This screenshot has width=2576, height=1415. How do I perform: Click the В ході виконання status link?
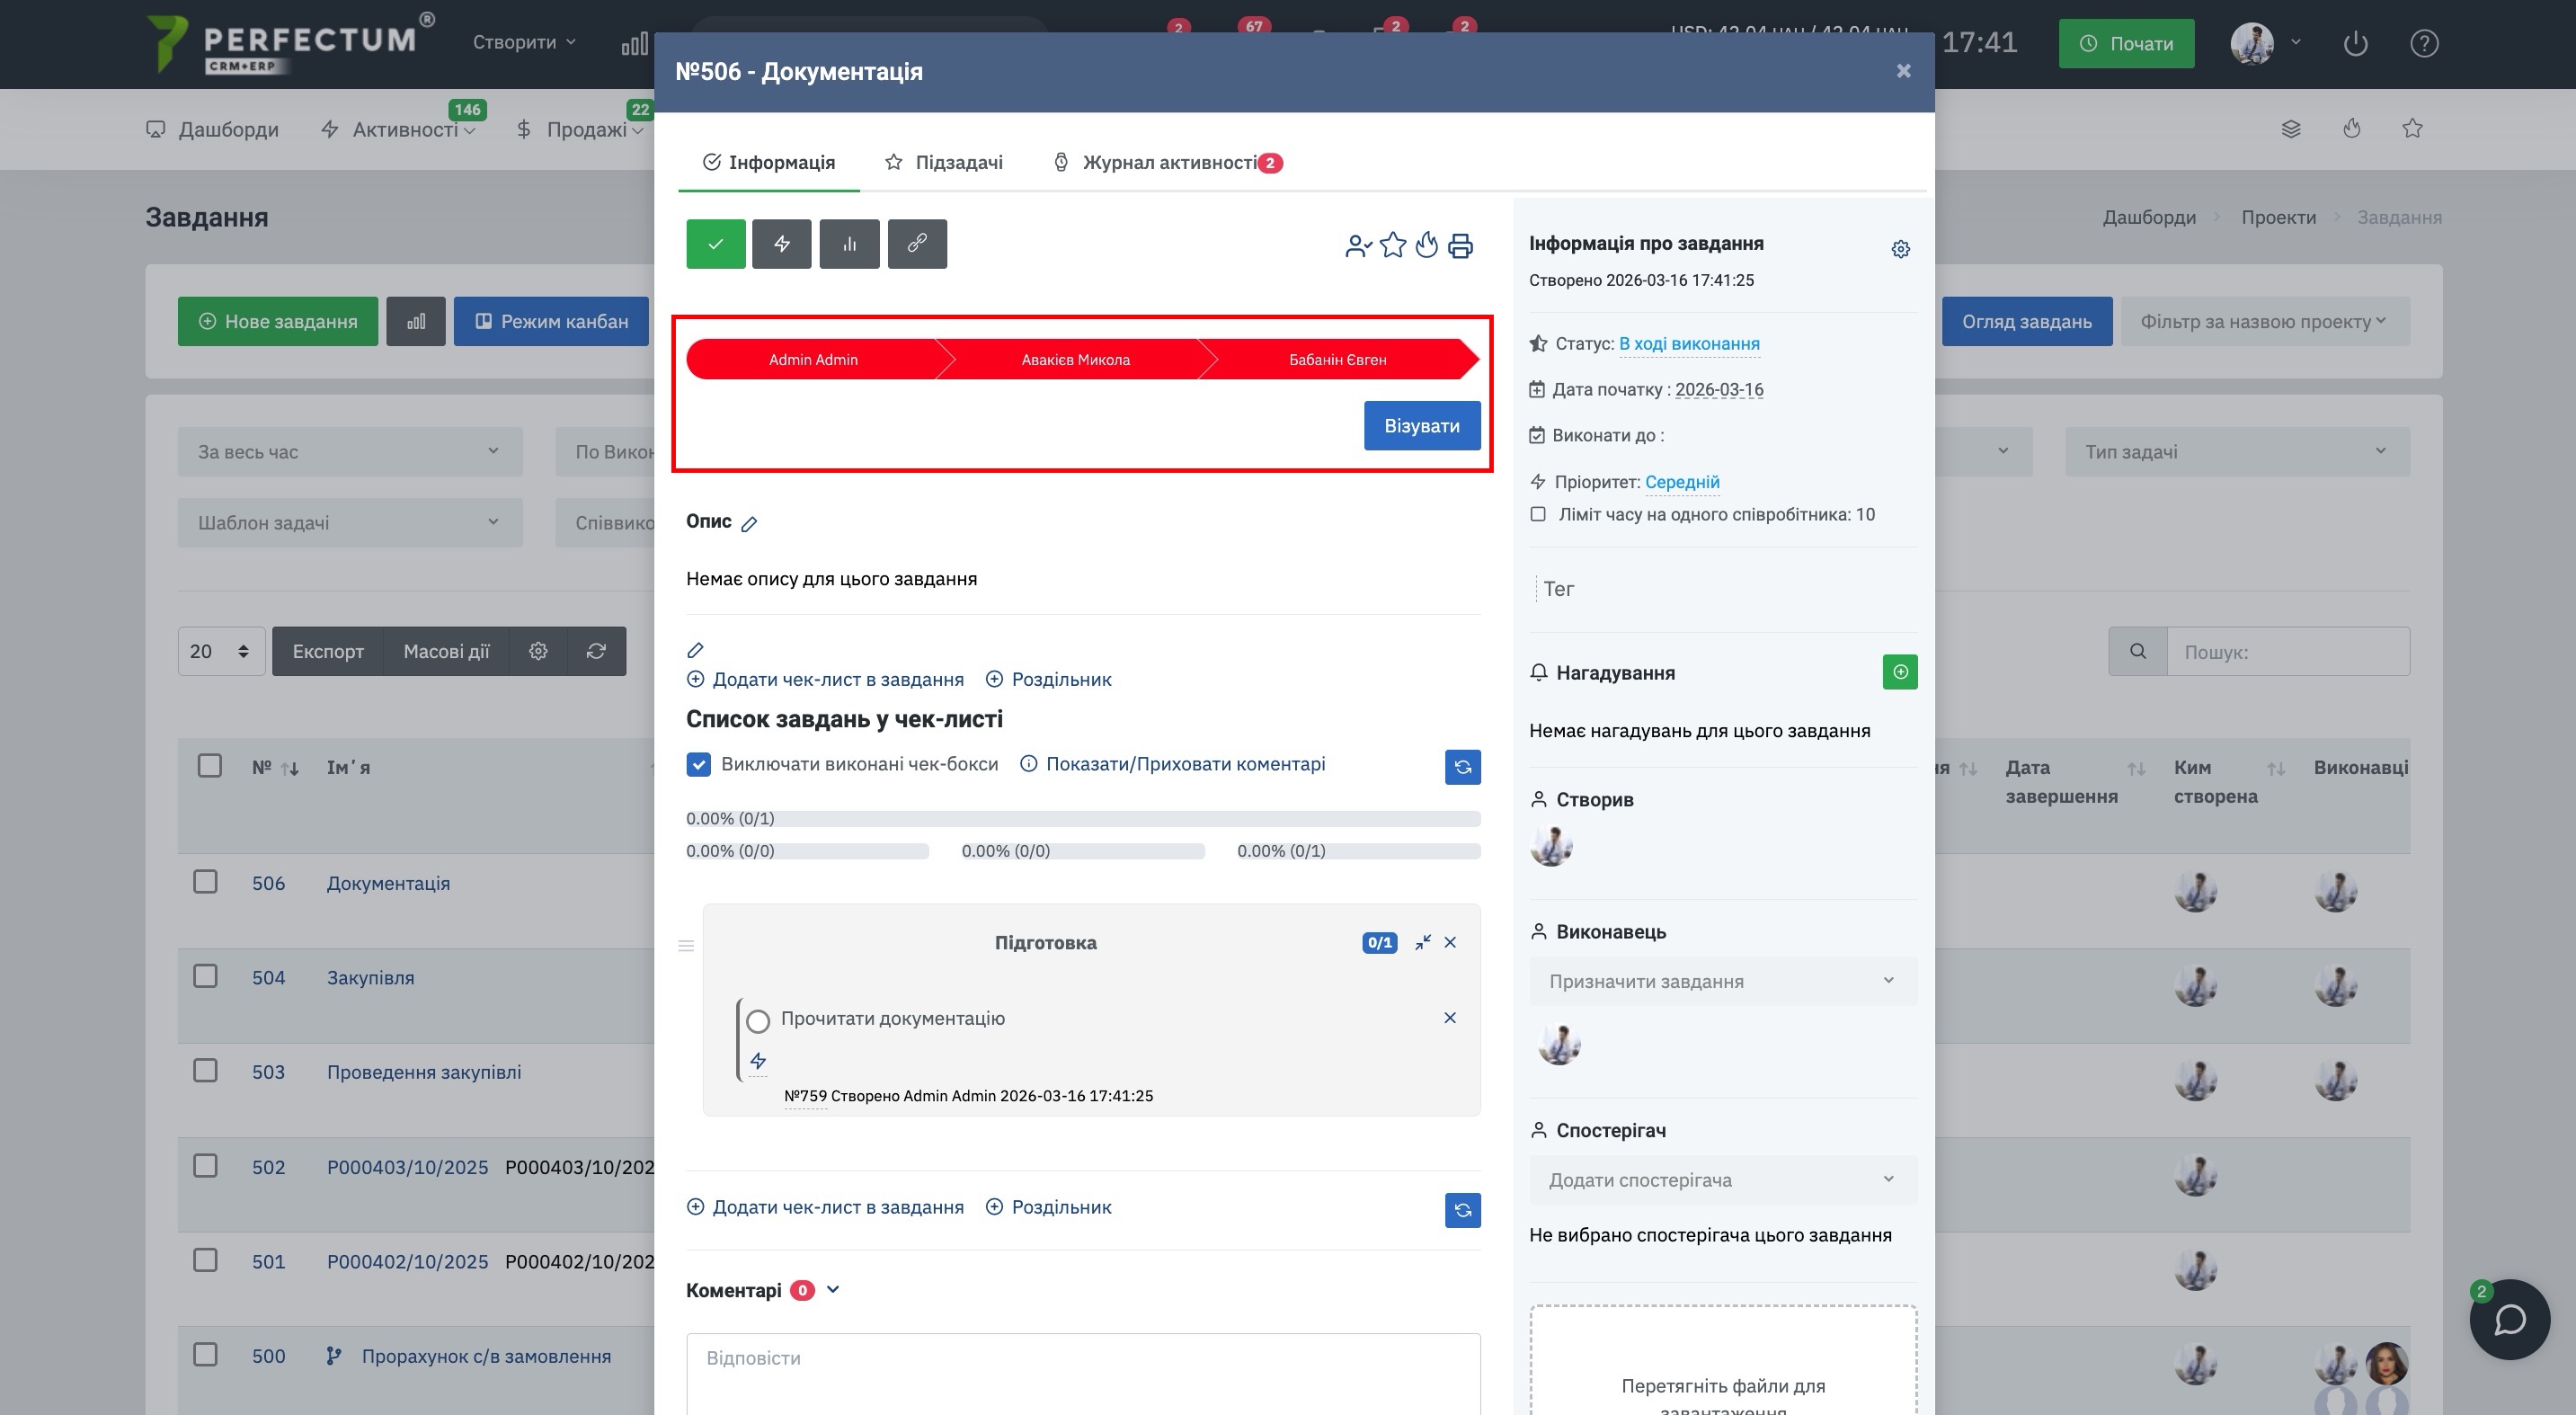[1688, 344]
